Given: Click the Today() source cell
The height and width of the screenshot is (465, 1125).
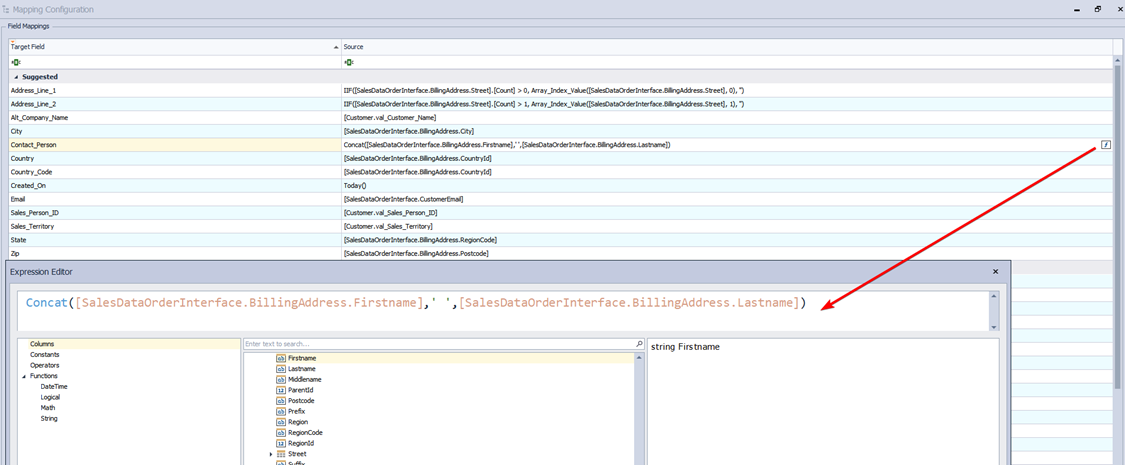Looking at the screenshot, I should (726, 186).
